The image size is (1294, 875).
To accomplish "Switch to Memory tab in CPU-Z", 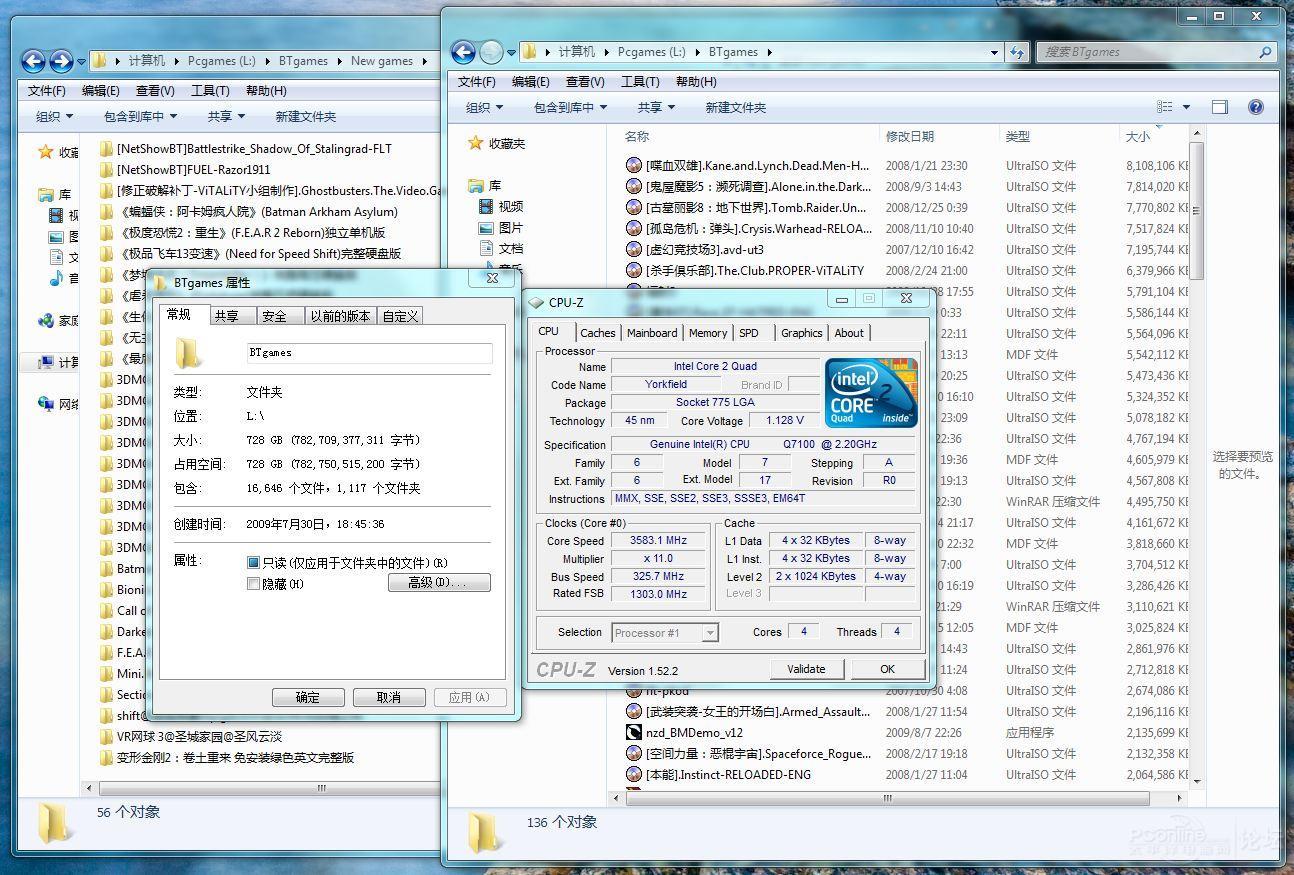I will click(x=707, y=333).
